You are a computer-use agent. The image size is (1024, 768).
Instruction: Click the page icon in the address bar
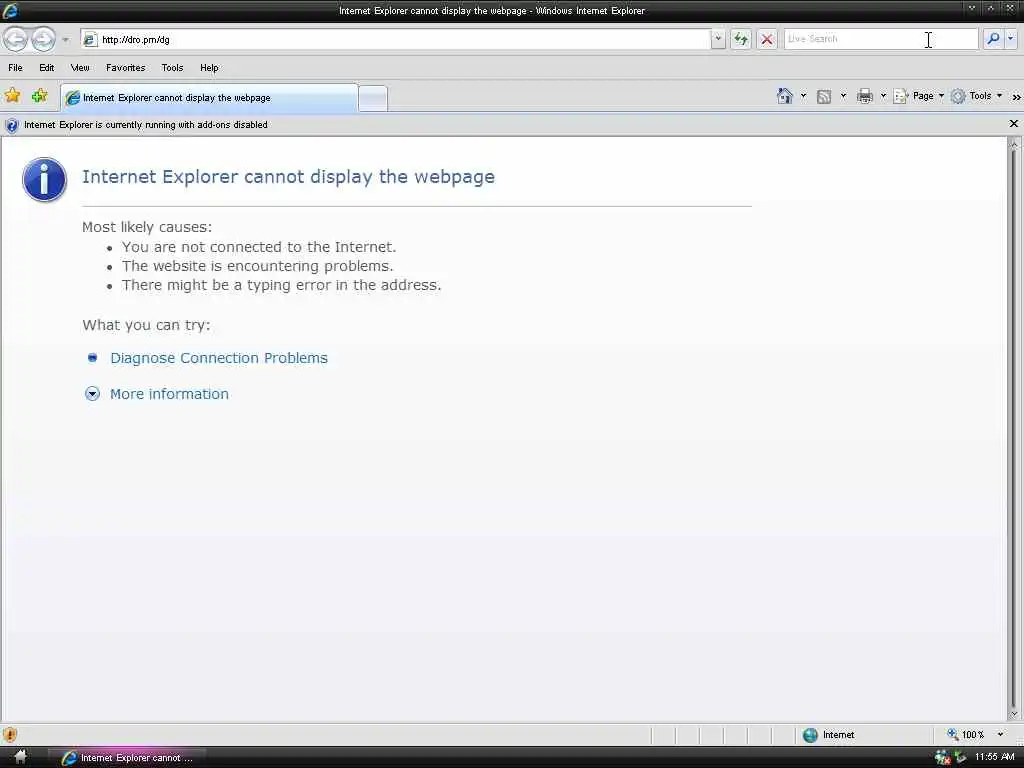[90, 40]
